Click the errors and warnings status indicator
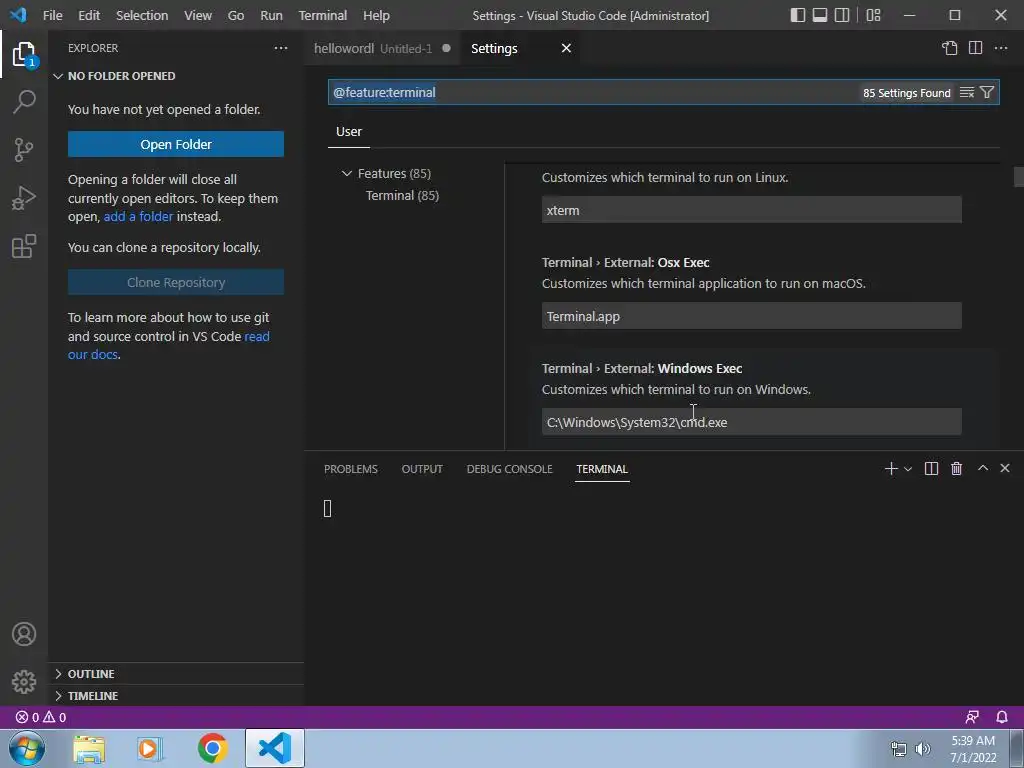1024x768 pixels. click(40, 717)
